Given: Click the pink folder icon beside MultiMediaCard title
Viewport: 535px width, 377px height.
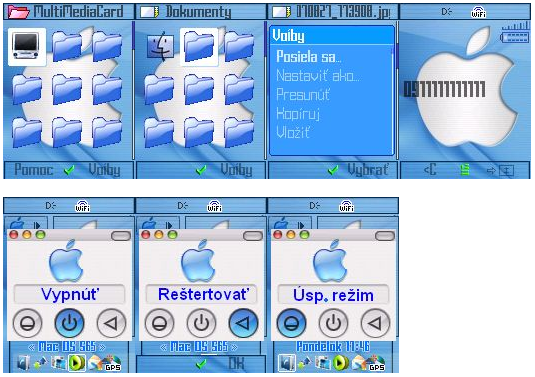Looking at the screenshot, I should [19, 12].
